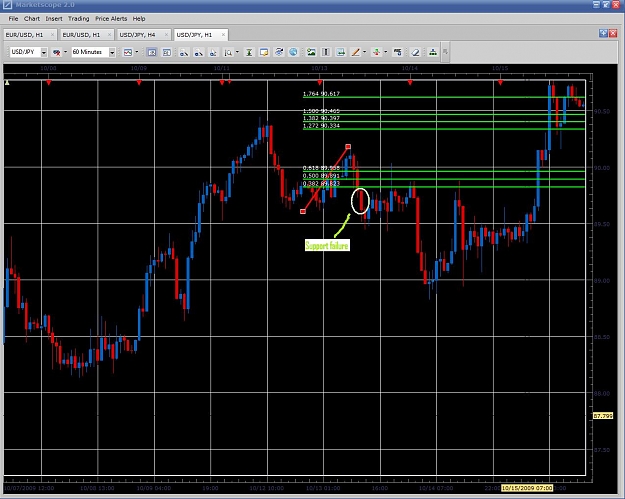Click the label marker tool icon
625x499 pixels.
pos(397,52)
